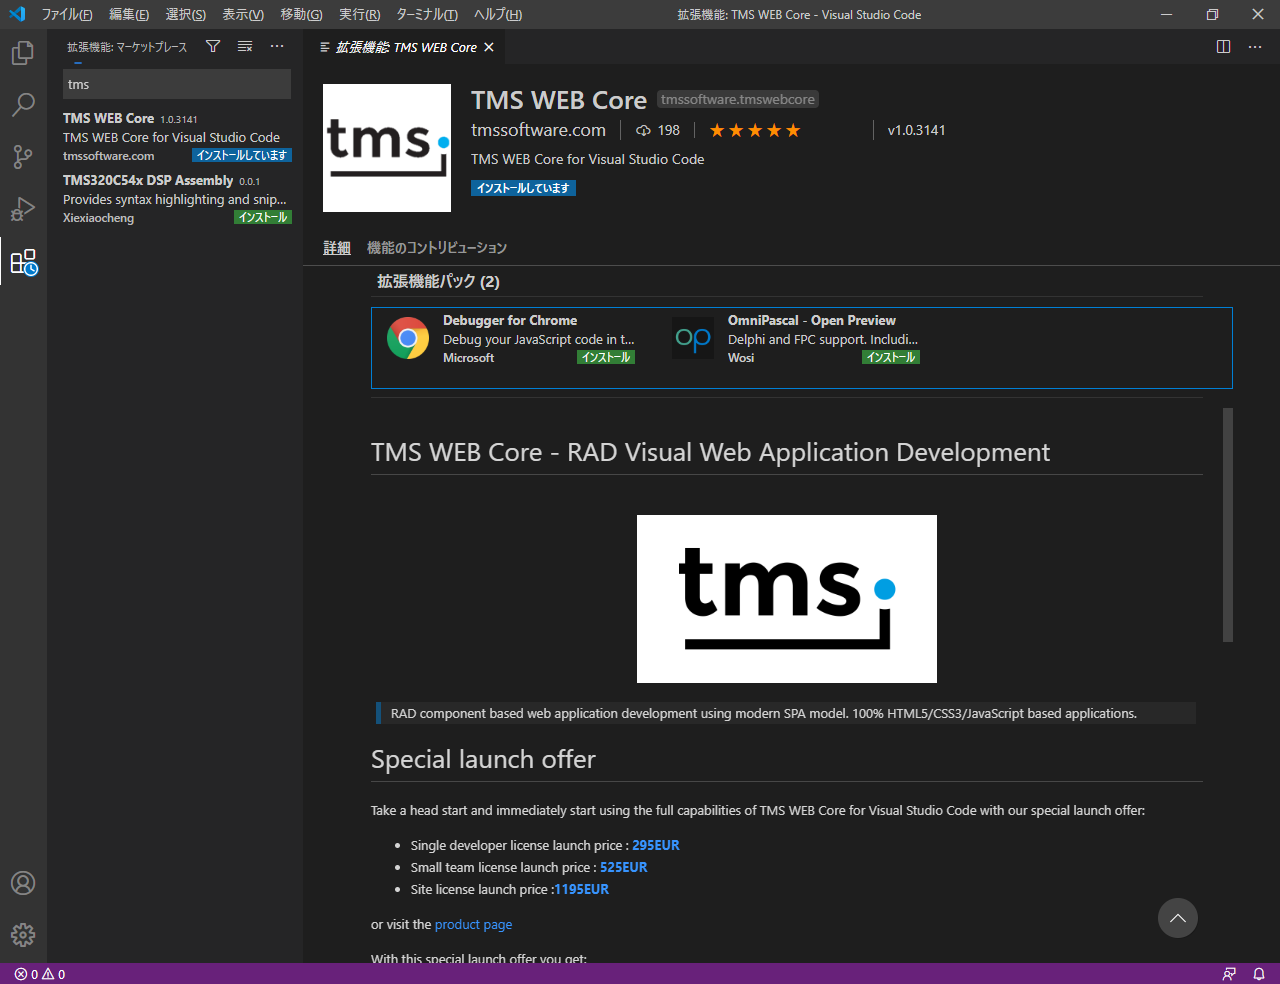Click the Debugger for Chrome title
The height and width of the screenshot is (984, 1280).
[510, 320]
